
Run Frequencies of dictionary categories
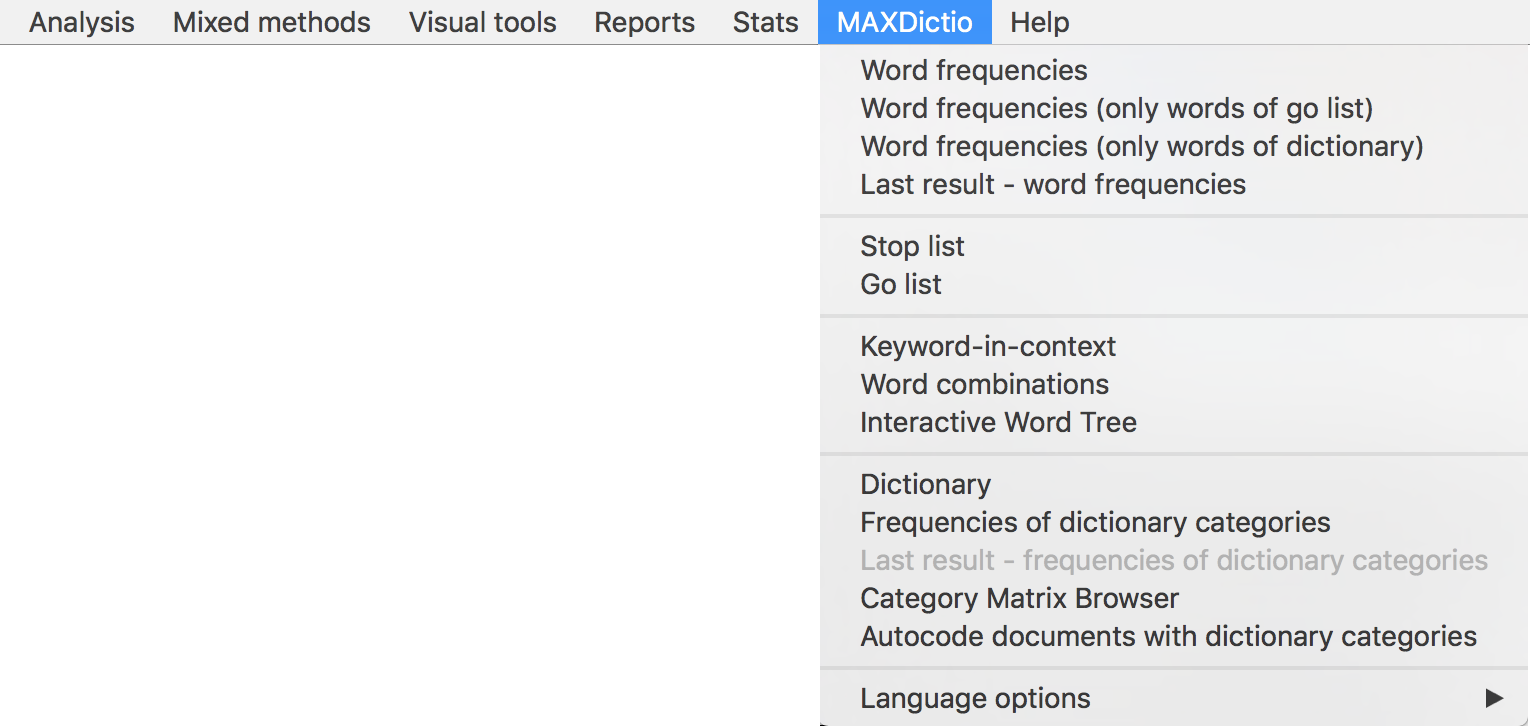1174,522
